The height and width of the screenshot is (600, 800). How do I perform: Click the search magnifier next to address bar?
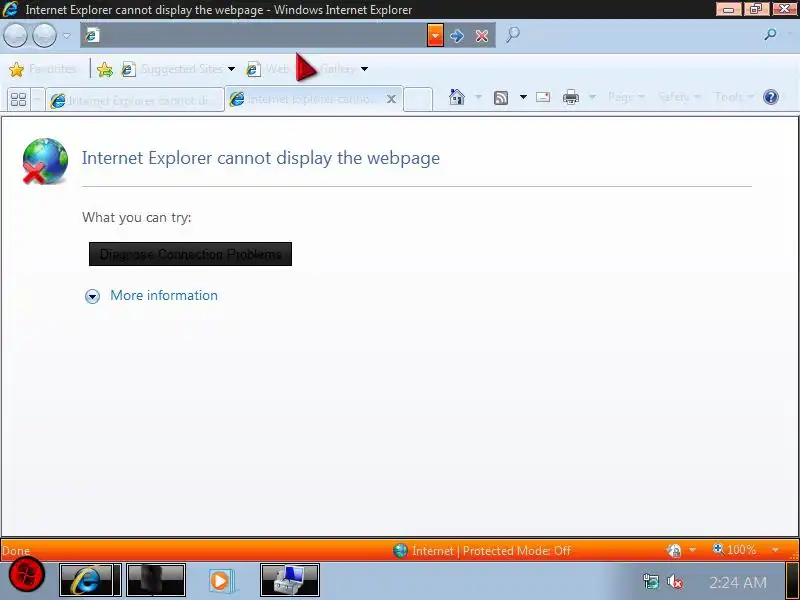click(x=512, y=35)
